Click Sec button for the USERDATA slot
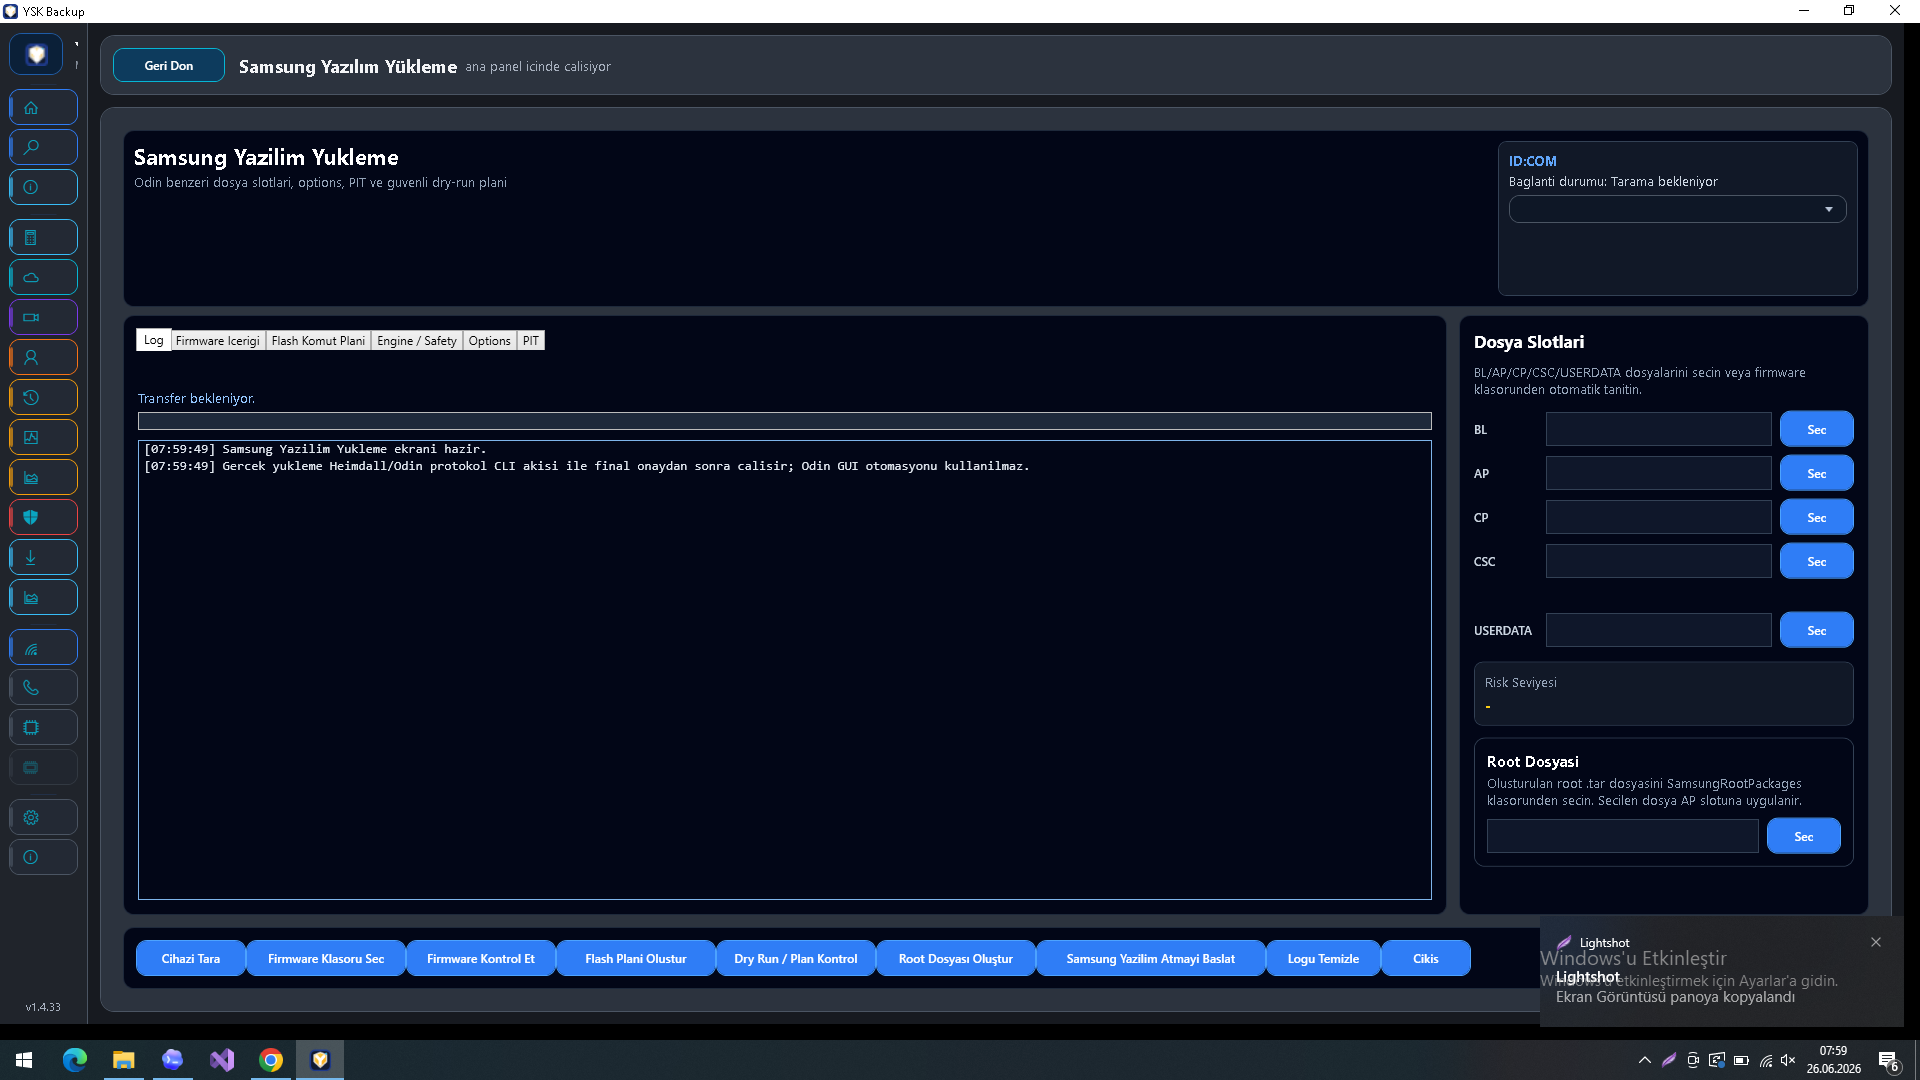Screen dimensions: 1920x1080 (x=1816, y=630)
